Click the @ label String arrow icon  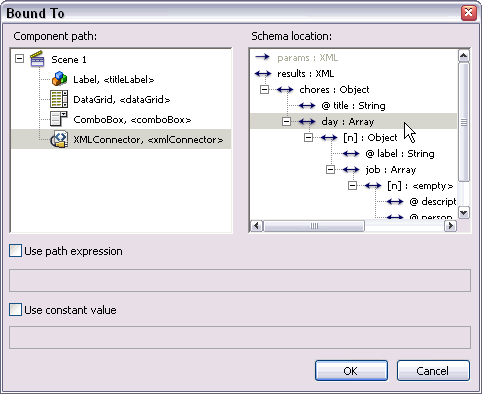point(351,153)
